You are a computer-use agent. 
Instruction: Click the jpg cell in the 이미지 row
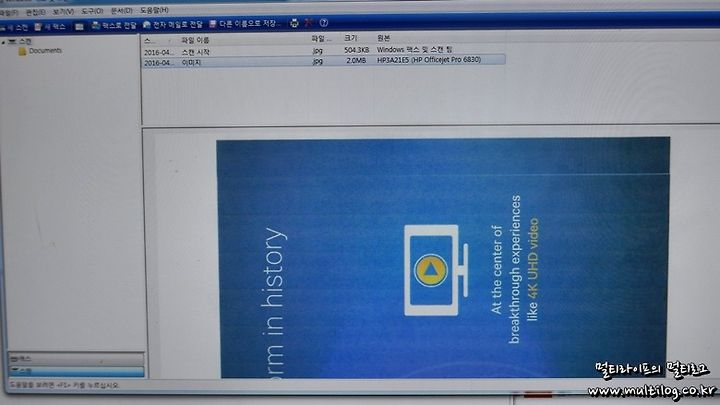click(317, 61)
